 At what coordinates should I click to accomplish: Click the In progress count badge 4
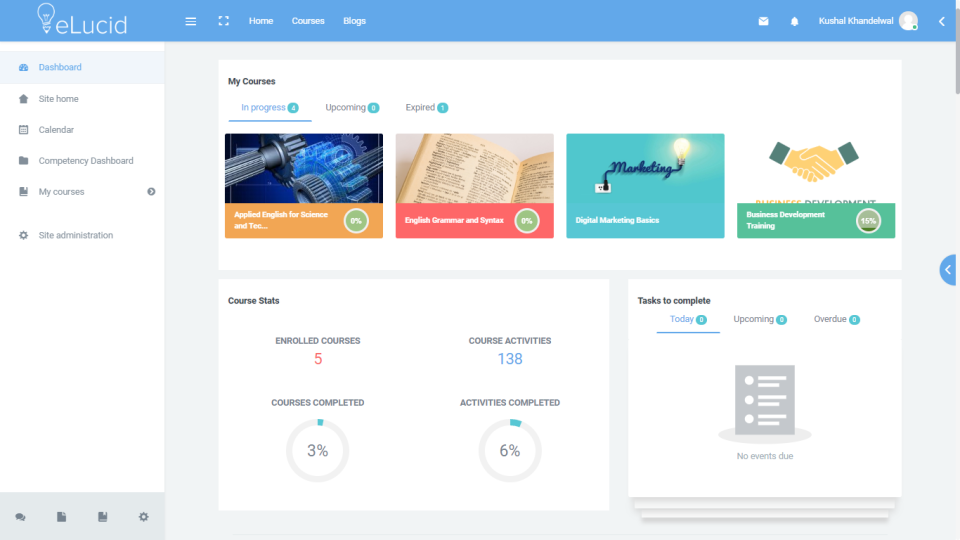pos(293,108)
